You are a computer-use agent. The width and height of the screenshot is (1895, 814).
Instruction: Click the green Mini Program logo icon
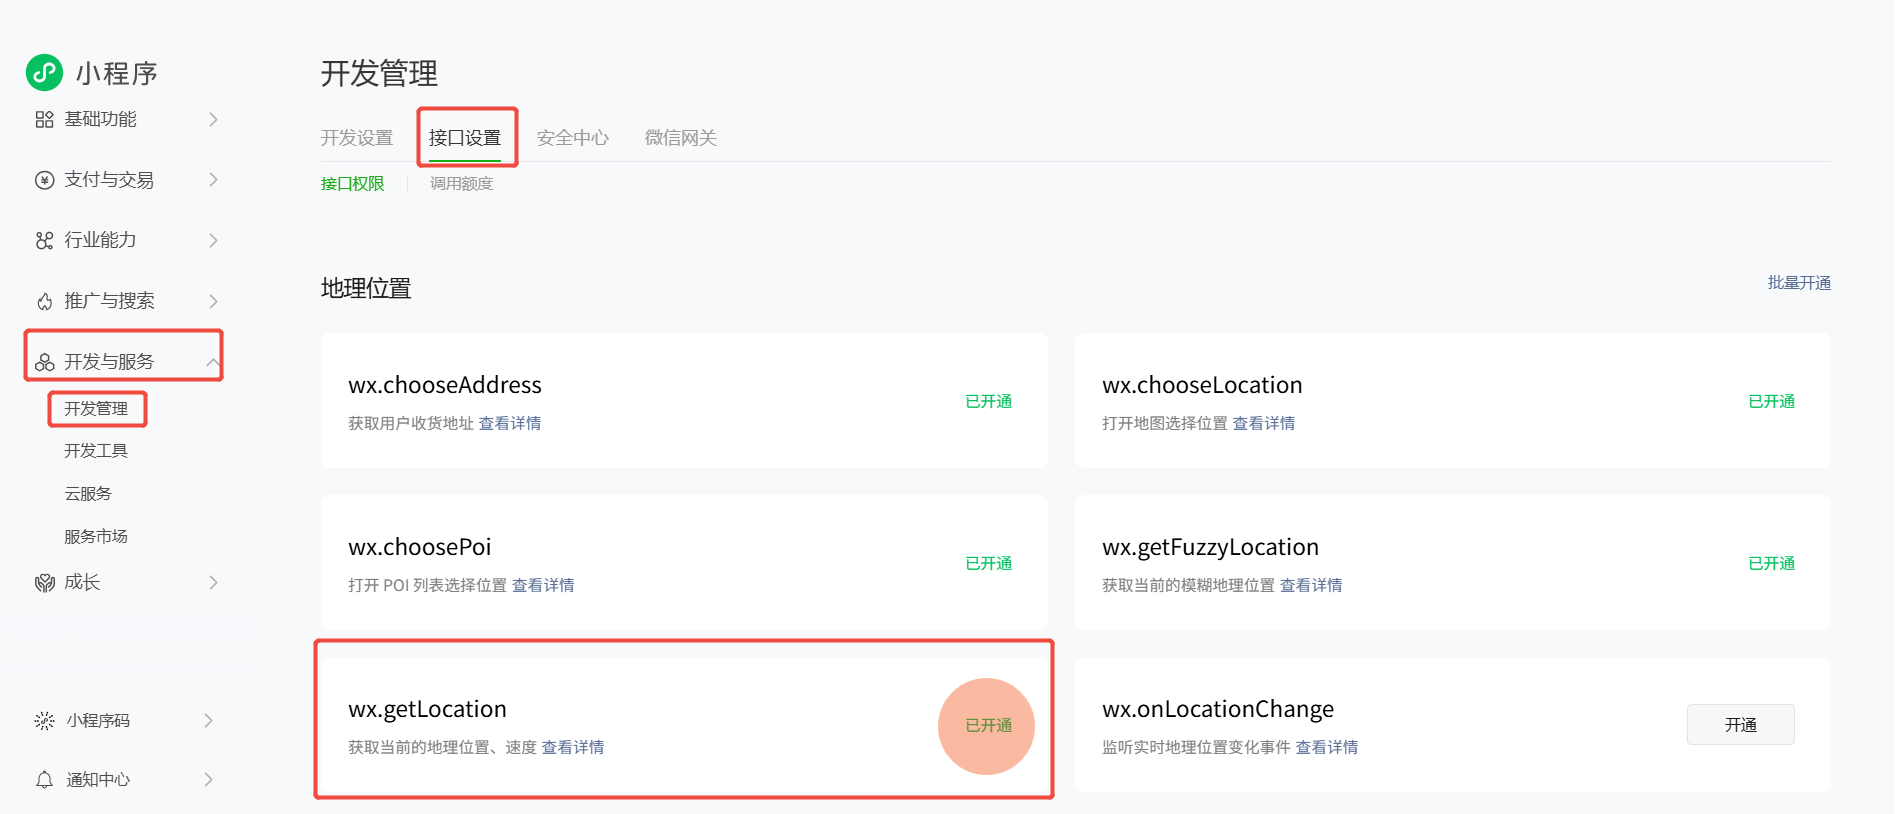44,72
